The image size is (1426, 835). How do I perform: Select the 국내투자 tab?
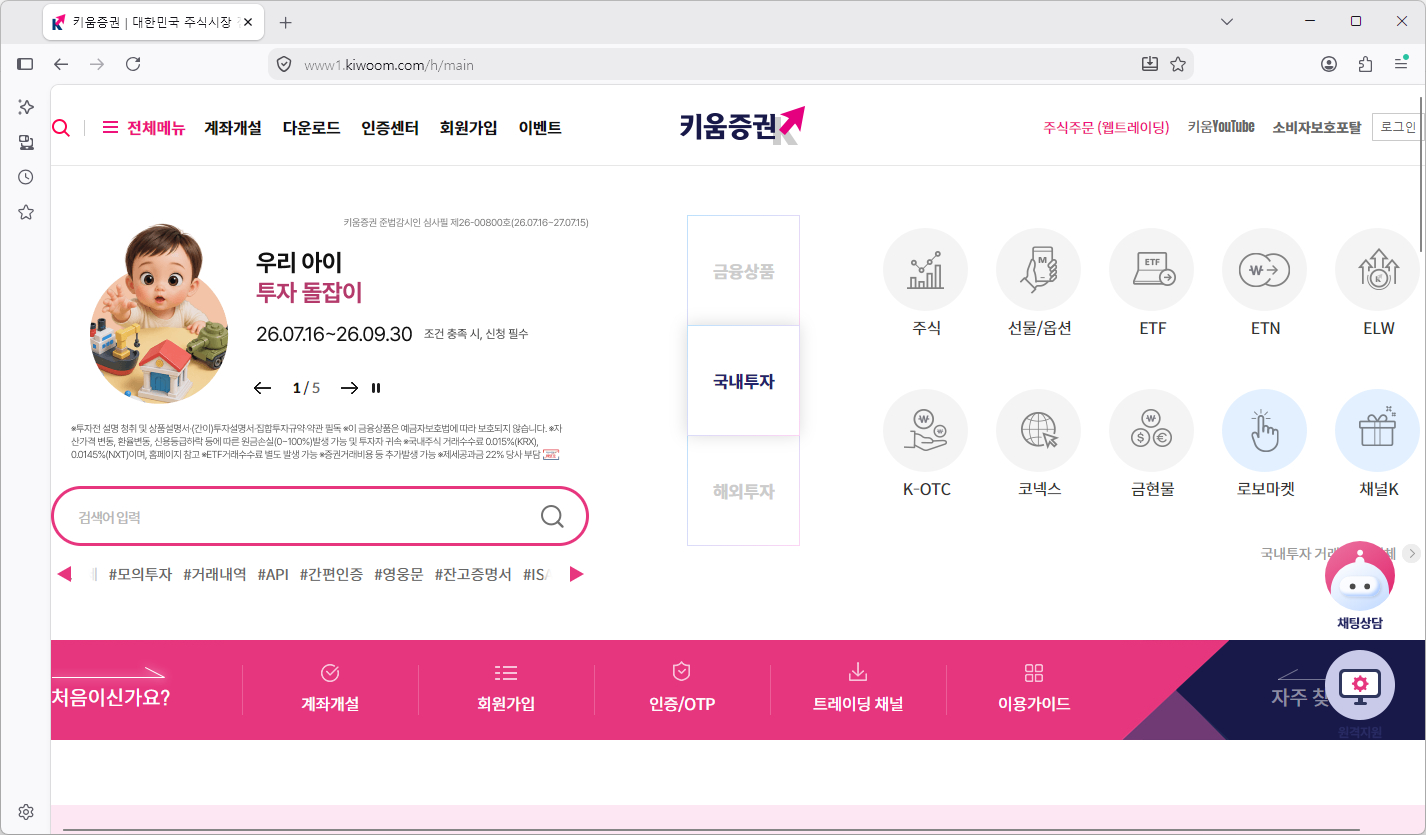click(x=743, y=381)
